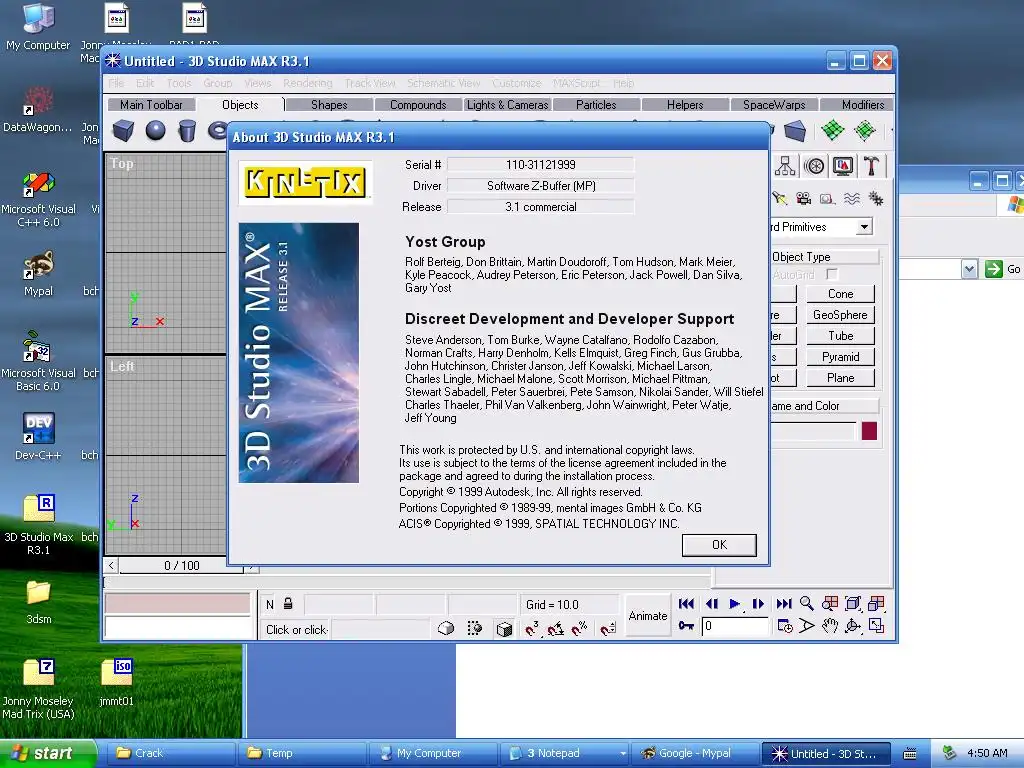Select the Sphere primitive icon in the shelf

(155, 131)
